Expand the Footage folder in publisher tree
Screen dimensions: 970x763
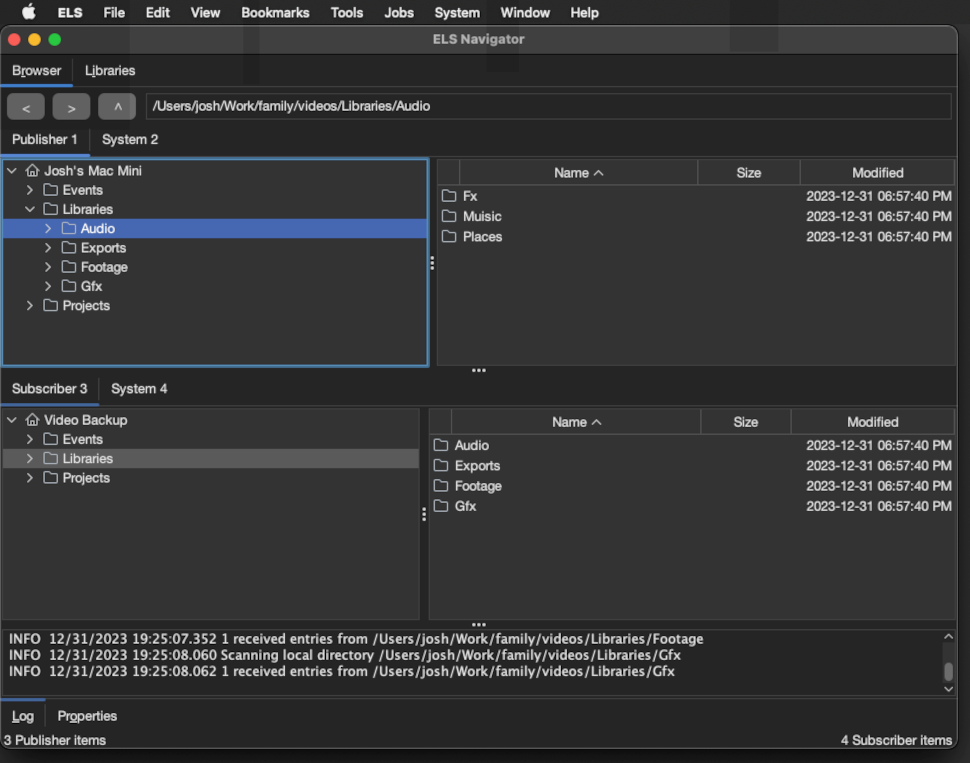48,267
